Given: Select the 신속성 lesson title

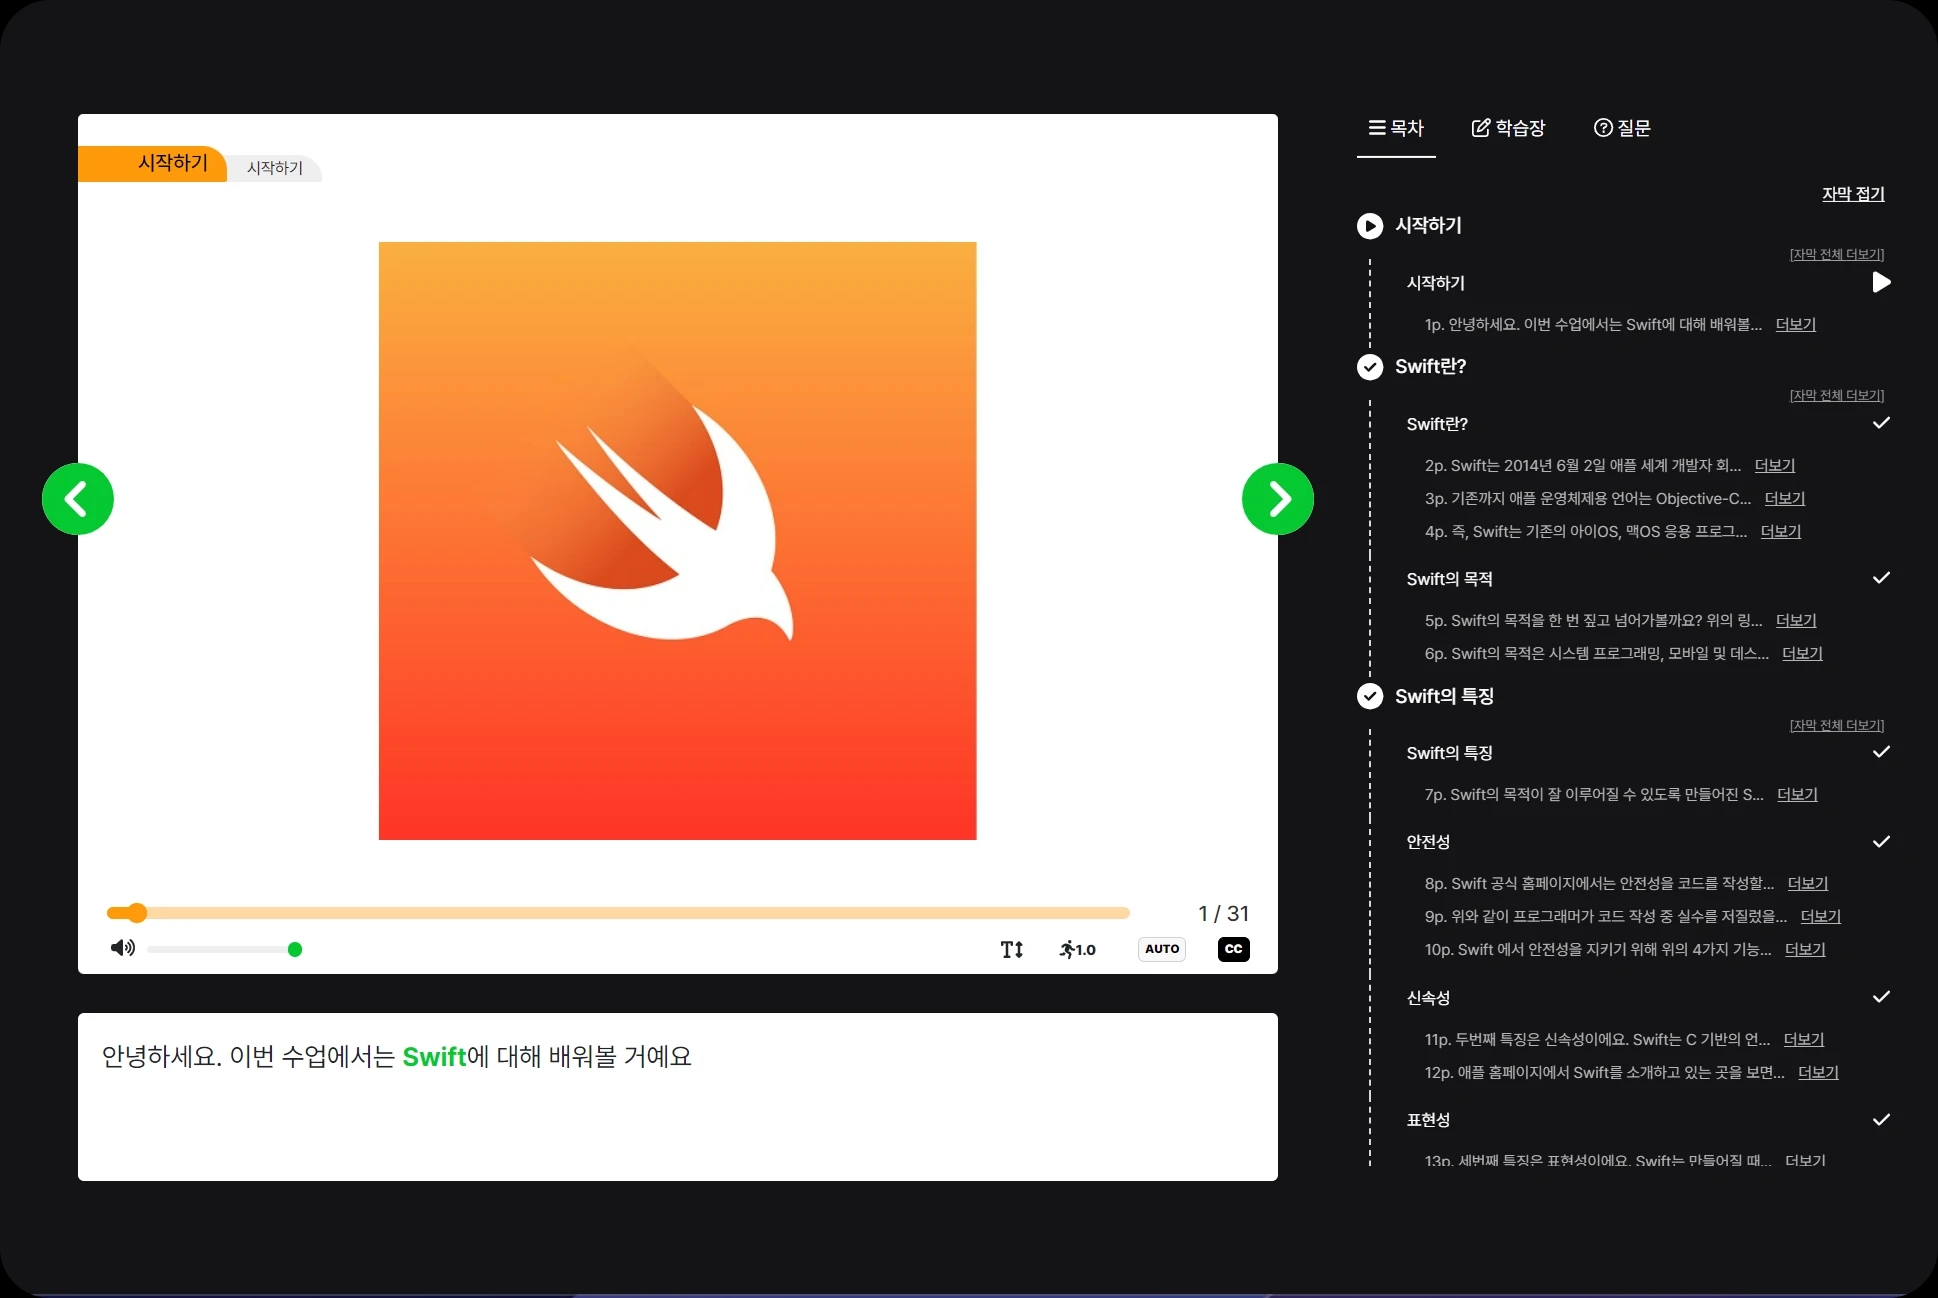Looking at the screenshot, I should click(1428, 998).
